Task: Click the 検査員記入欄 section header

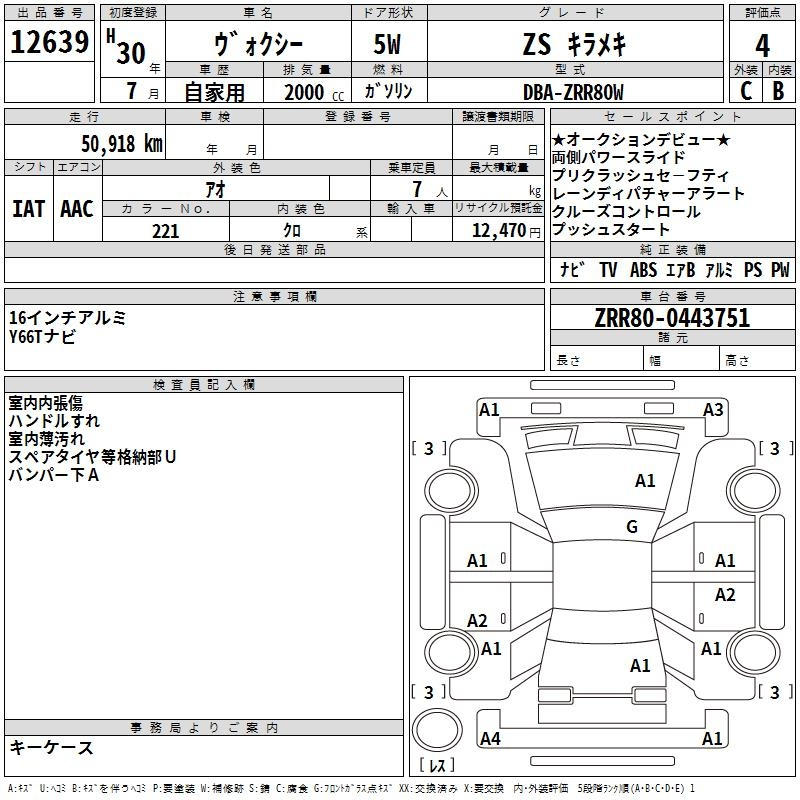Action: (204, 385)
